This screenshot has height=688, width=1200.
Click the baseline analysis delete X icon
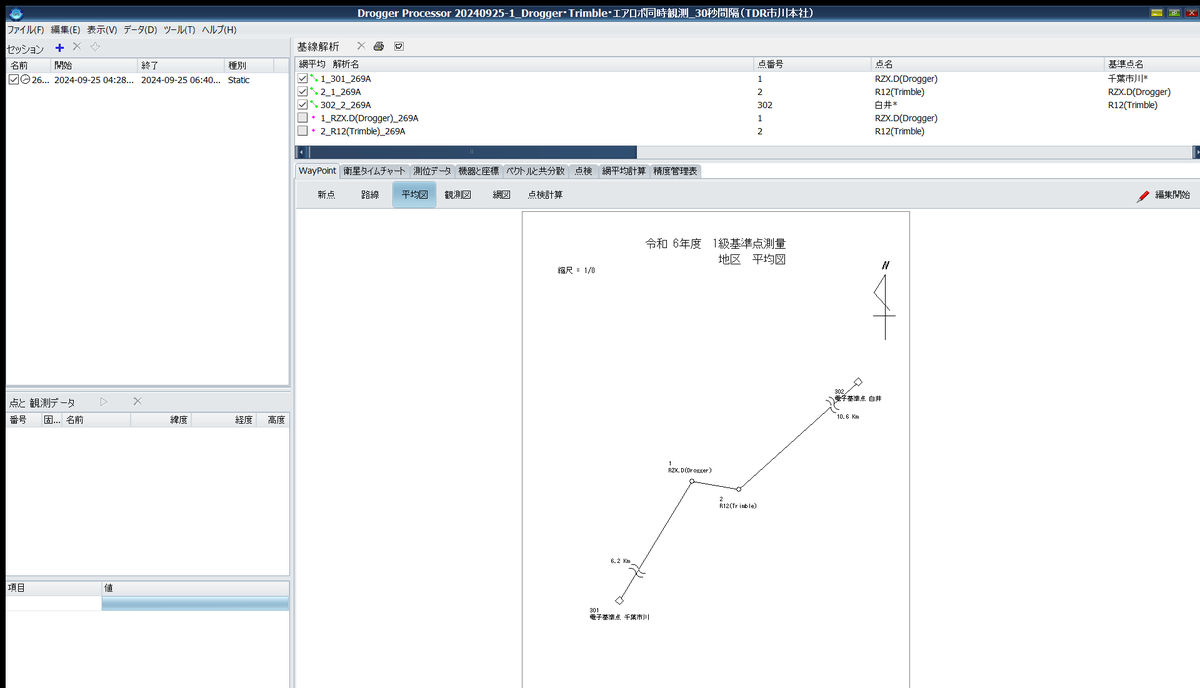pyautogui.click(x=361, y=46)
